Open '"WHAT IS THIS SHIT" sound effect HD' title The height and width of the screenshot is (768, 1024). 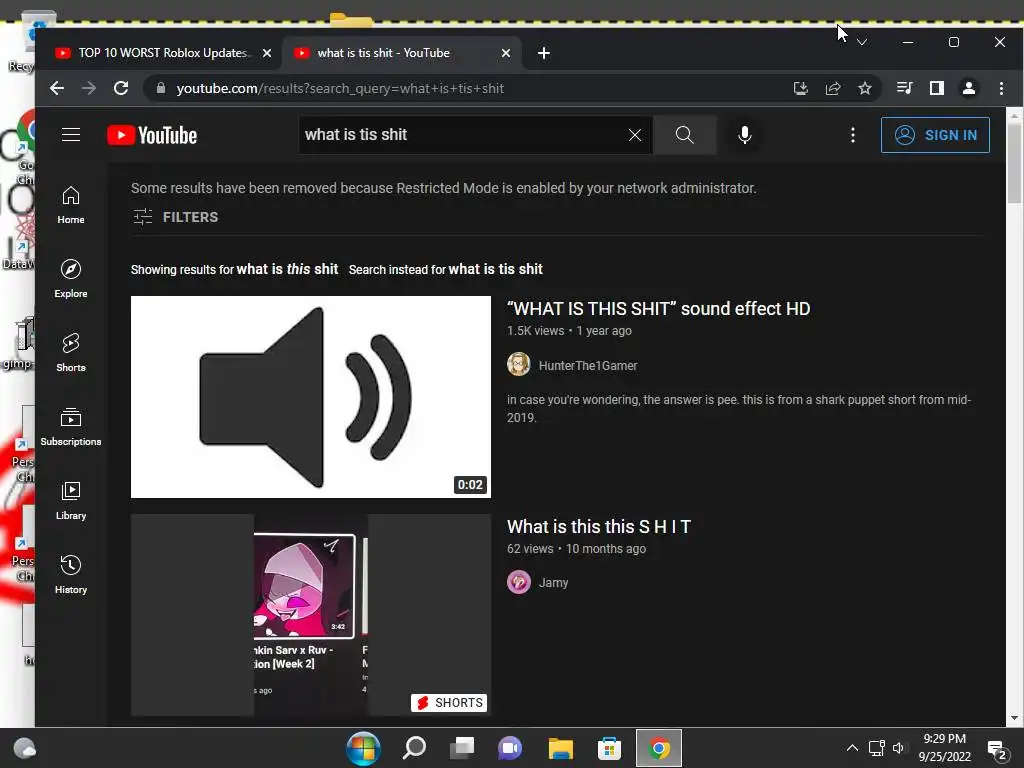[658, 309]
